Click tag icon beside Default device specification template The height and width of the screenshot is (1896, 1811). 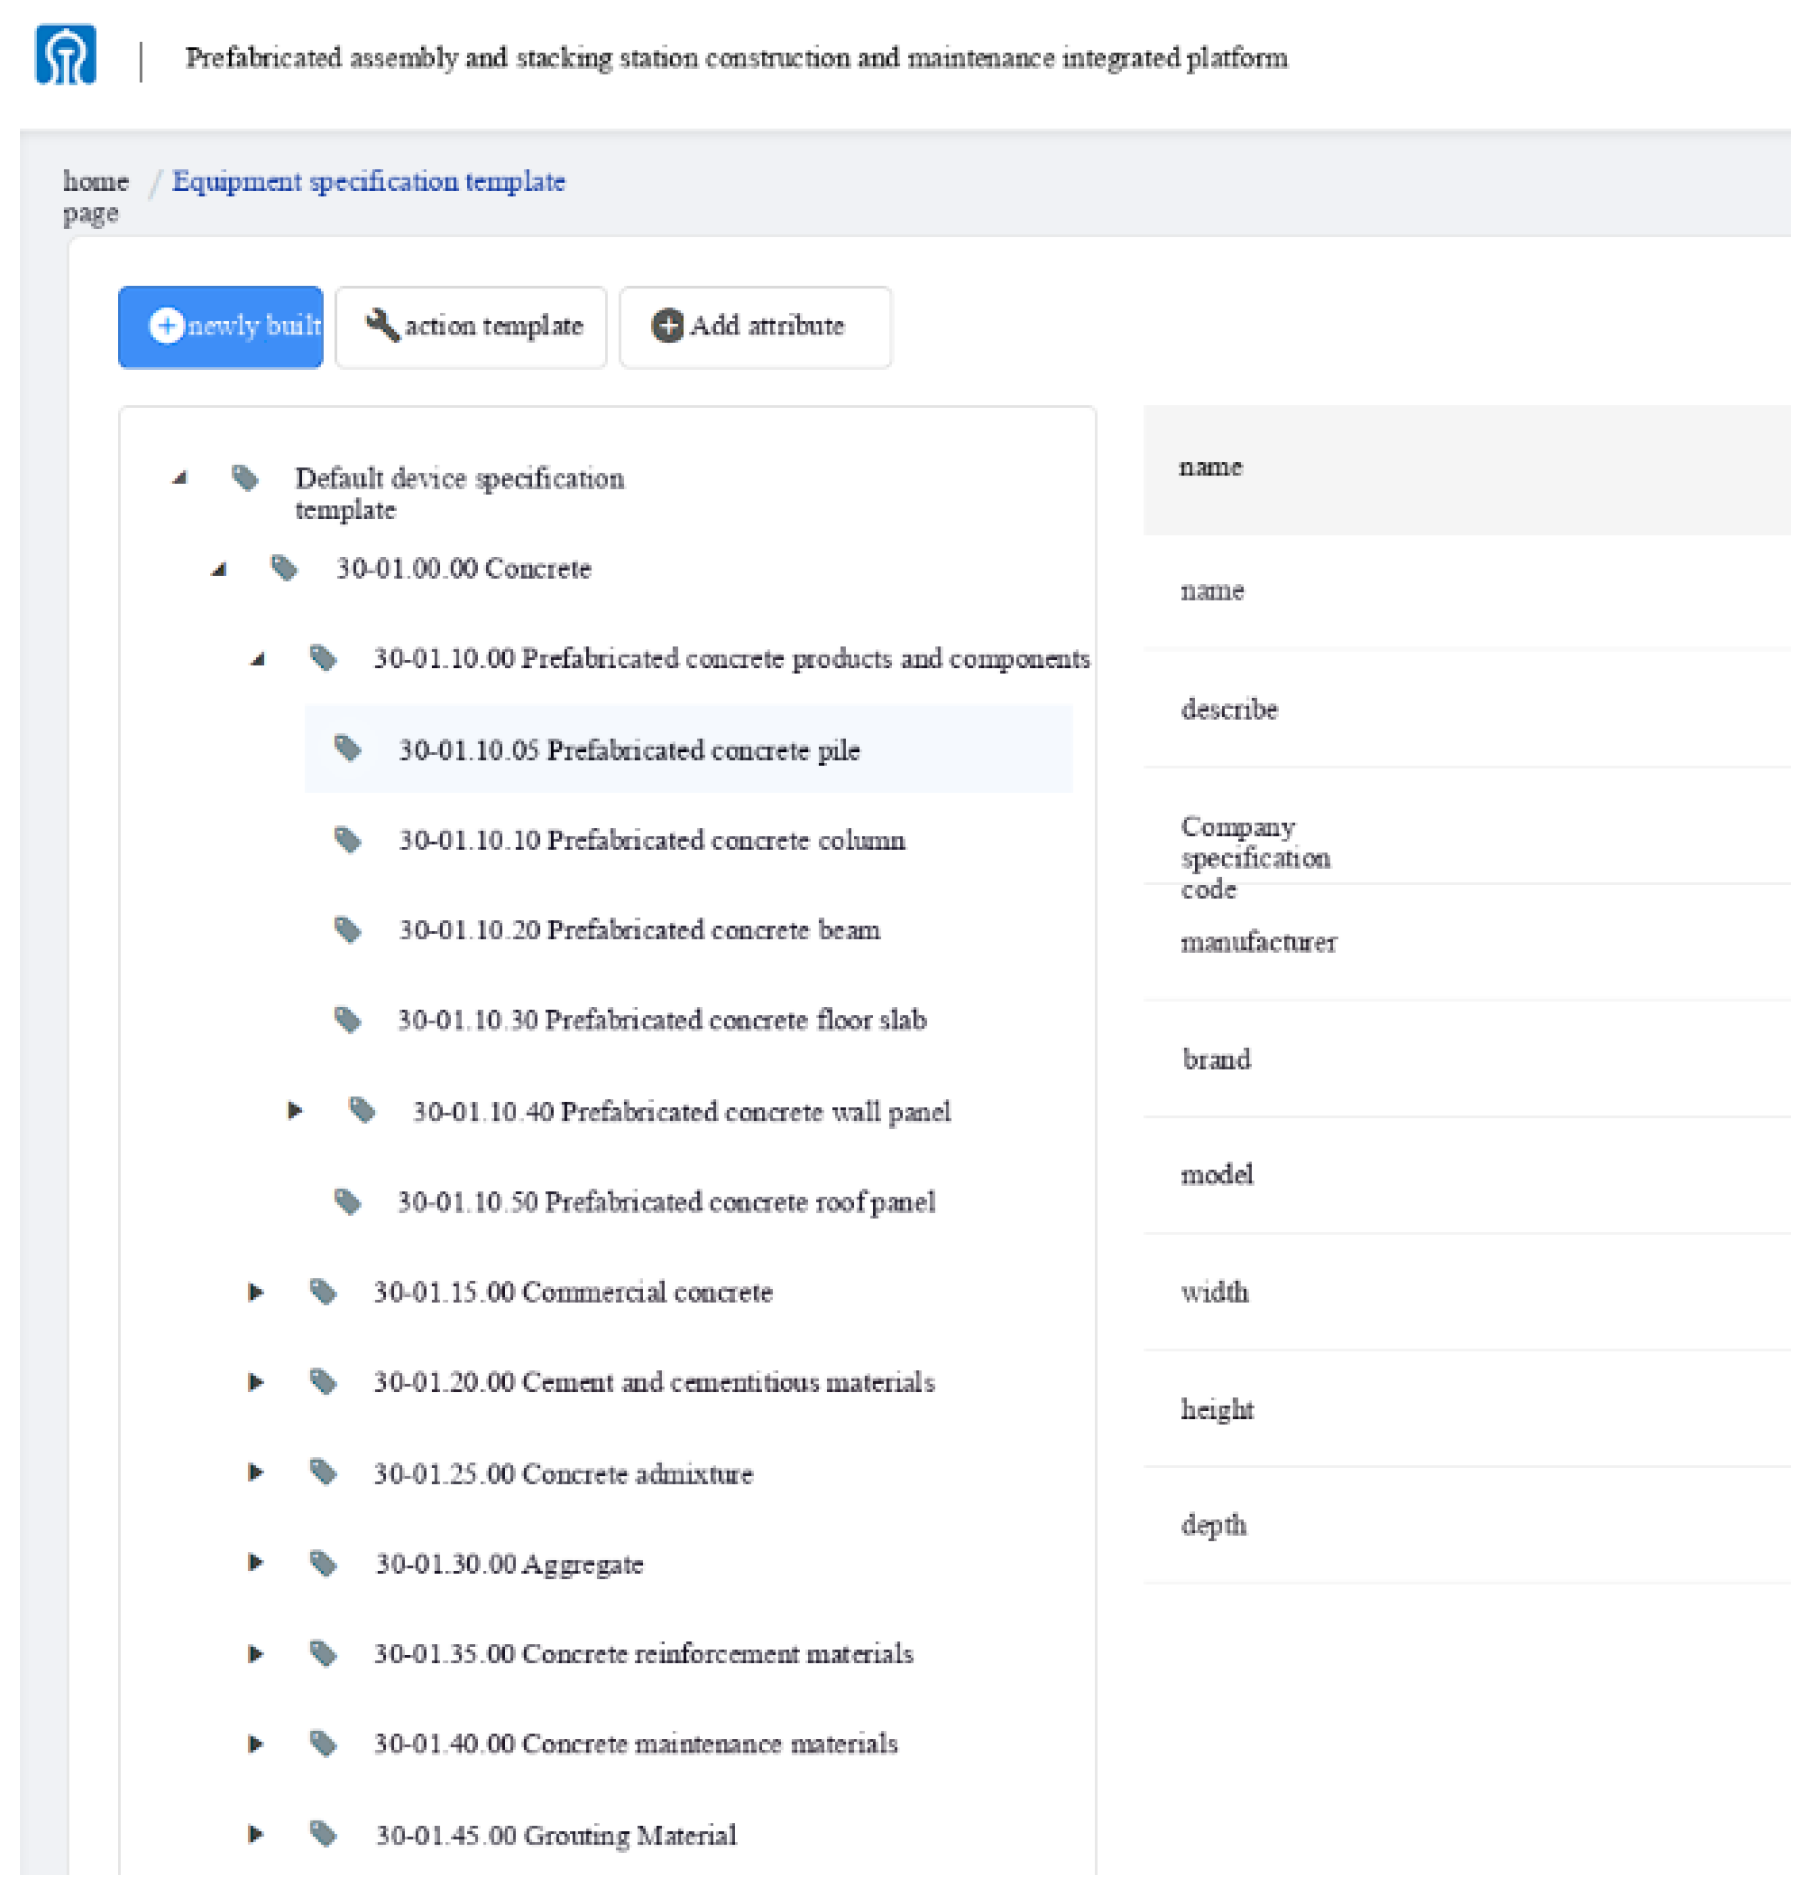click(245, 478)
